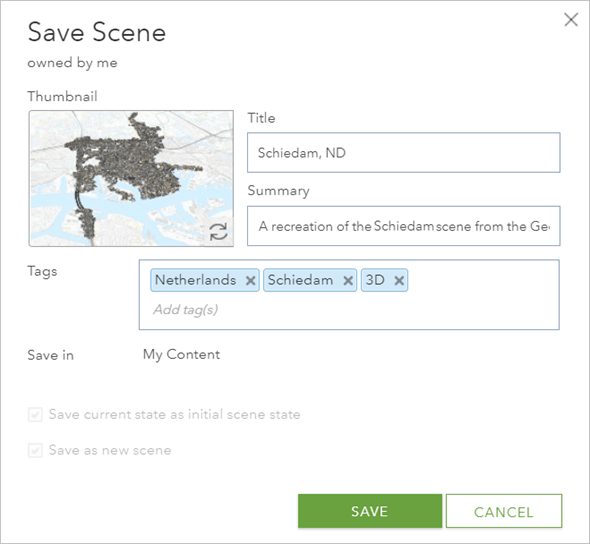Refresh the scene thumbnail icon

(218, 232)
